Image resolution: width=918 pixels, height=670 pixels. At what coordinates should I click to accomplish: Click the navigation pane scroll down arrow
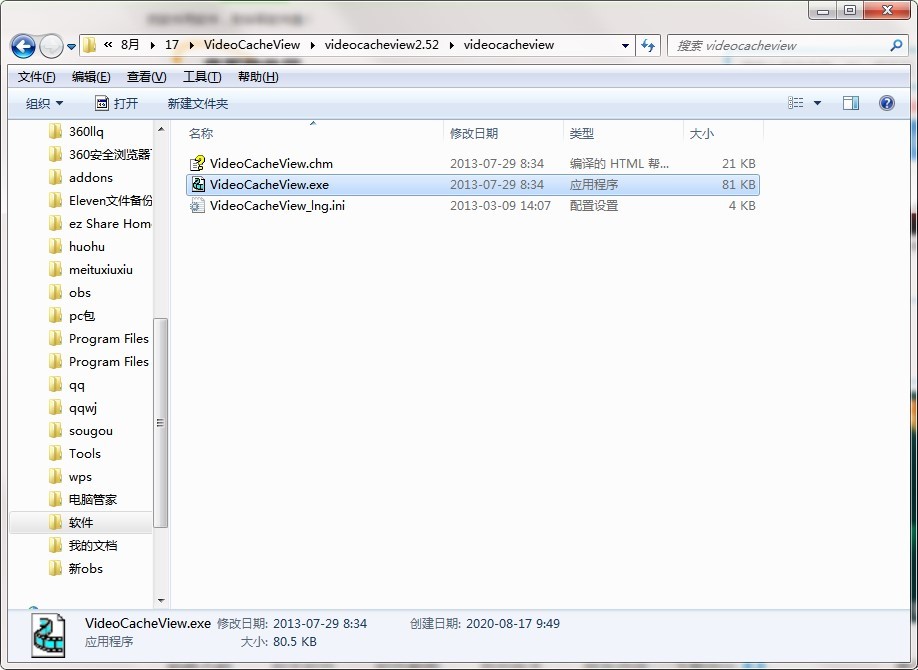pyautogui.click(x=161, y=601)
